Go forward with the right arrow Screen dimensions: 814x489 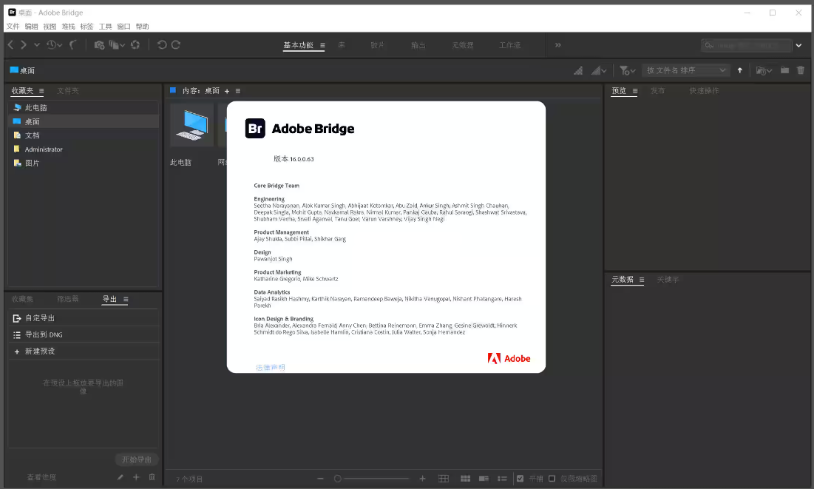click(x=24, y=45)
